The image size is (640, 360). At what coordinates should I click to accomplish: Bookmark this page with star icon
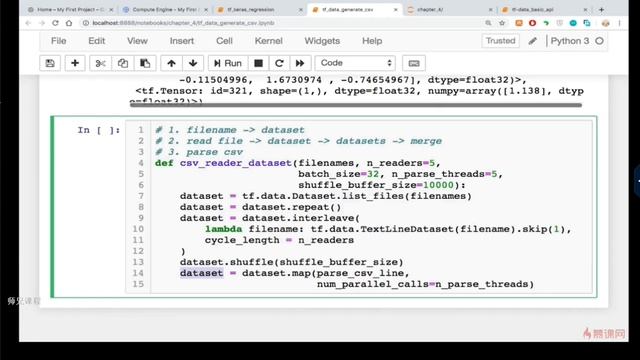[502, 23]
